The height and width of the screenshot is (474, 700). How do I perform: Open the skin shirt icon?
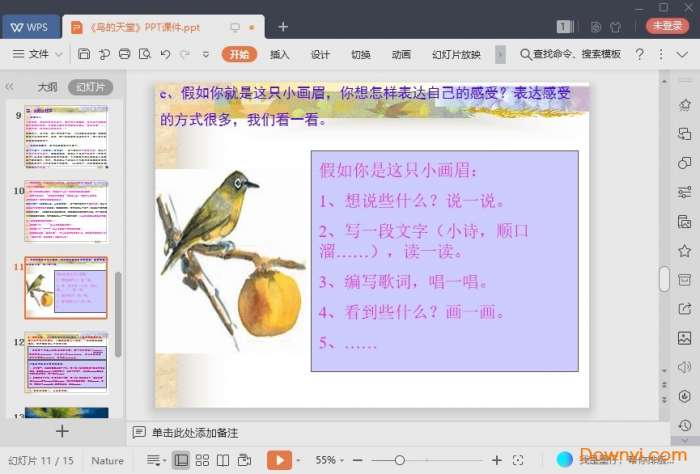pyautogui.click(x=616, y=27)
